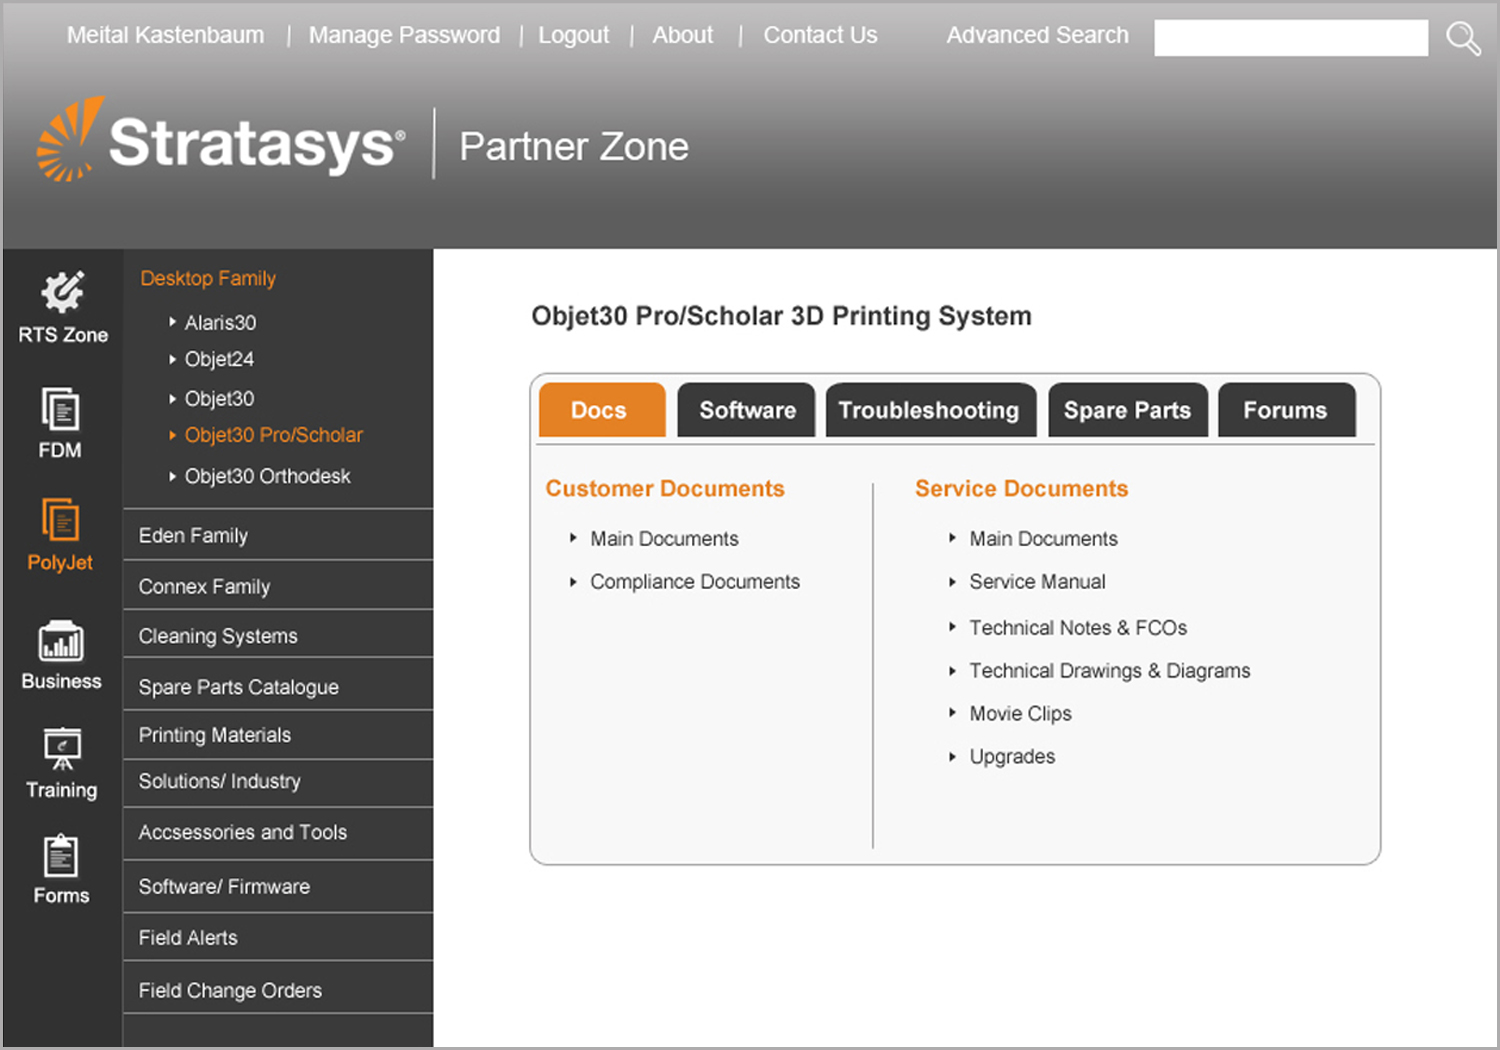
Task: Collapse the Desktop Family section
Action: 208,278
